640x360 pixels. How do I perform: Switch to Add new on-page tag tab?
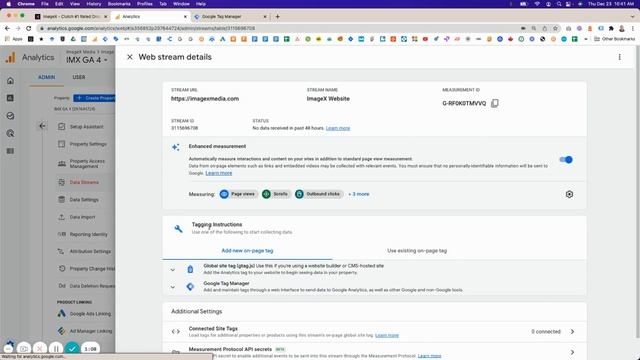(x=247, y=251)
